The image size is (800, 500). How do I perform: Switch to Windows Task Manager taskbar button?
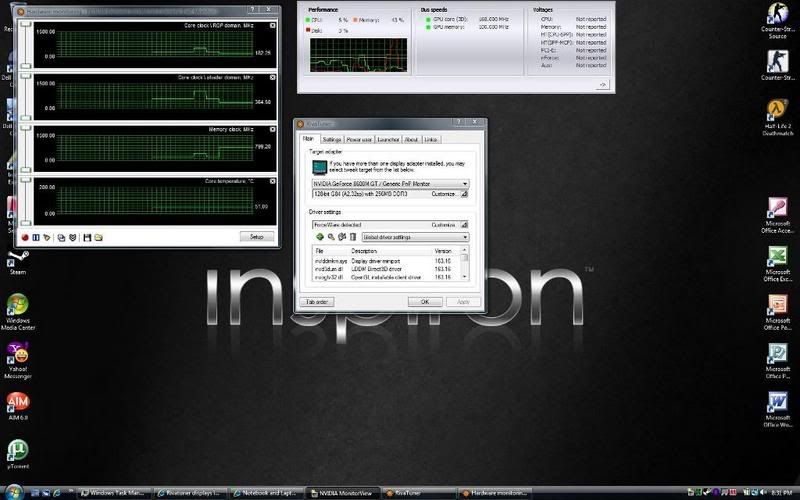pos(114,493)
